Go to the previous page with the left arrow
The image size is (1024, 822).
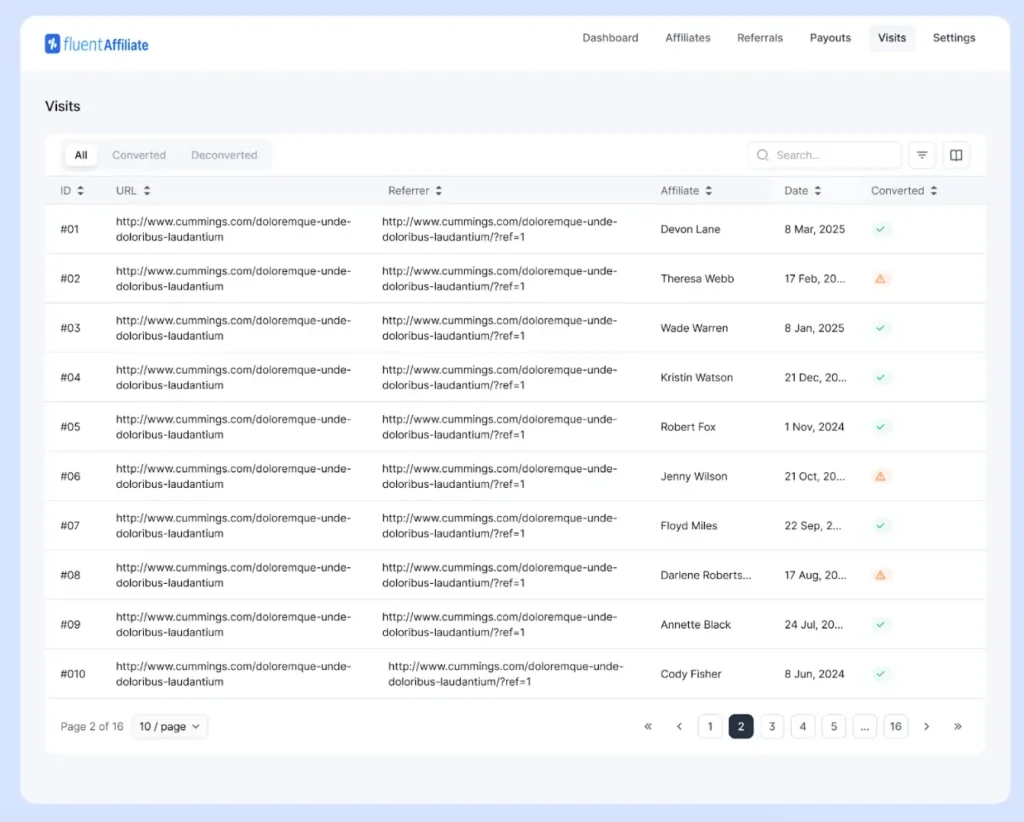(679, 727)
